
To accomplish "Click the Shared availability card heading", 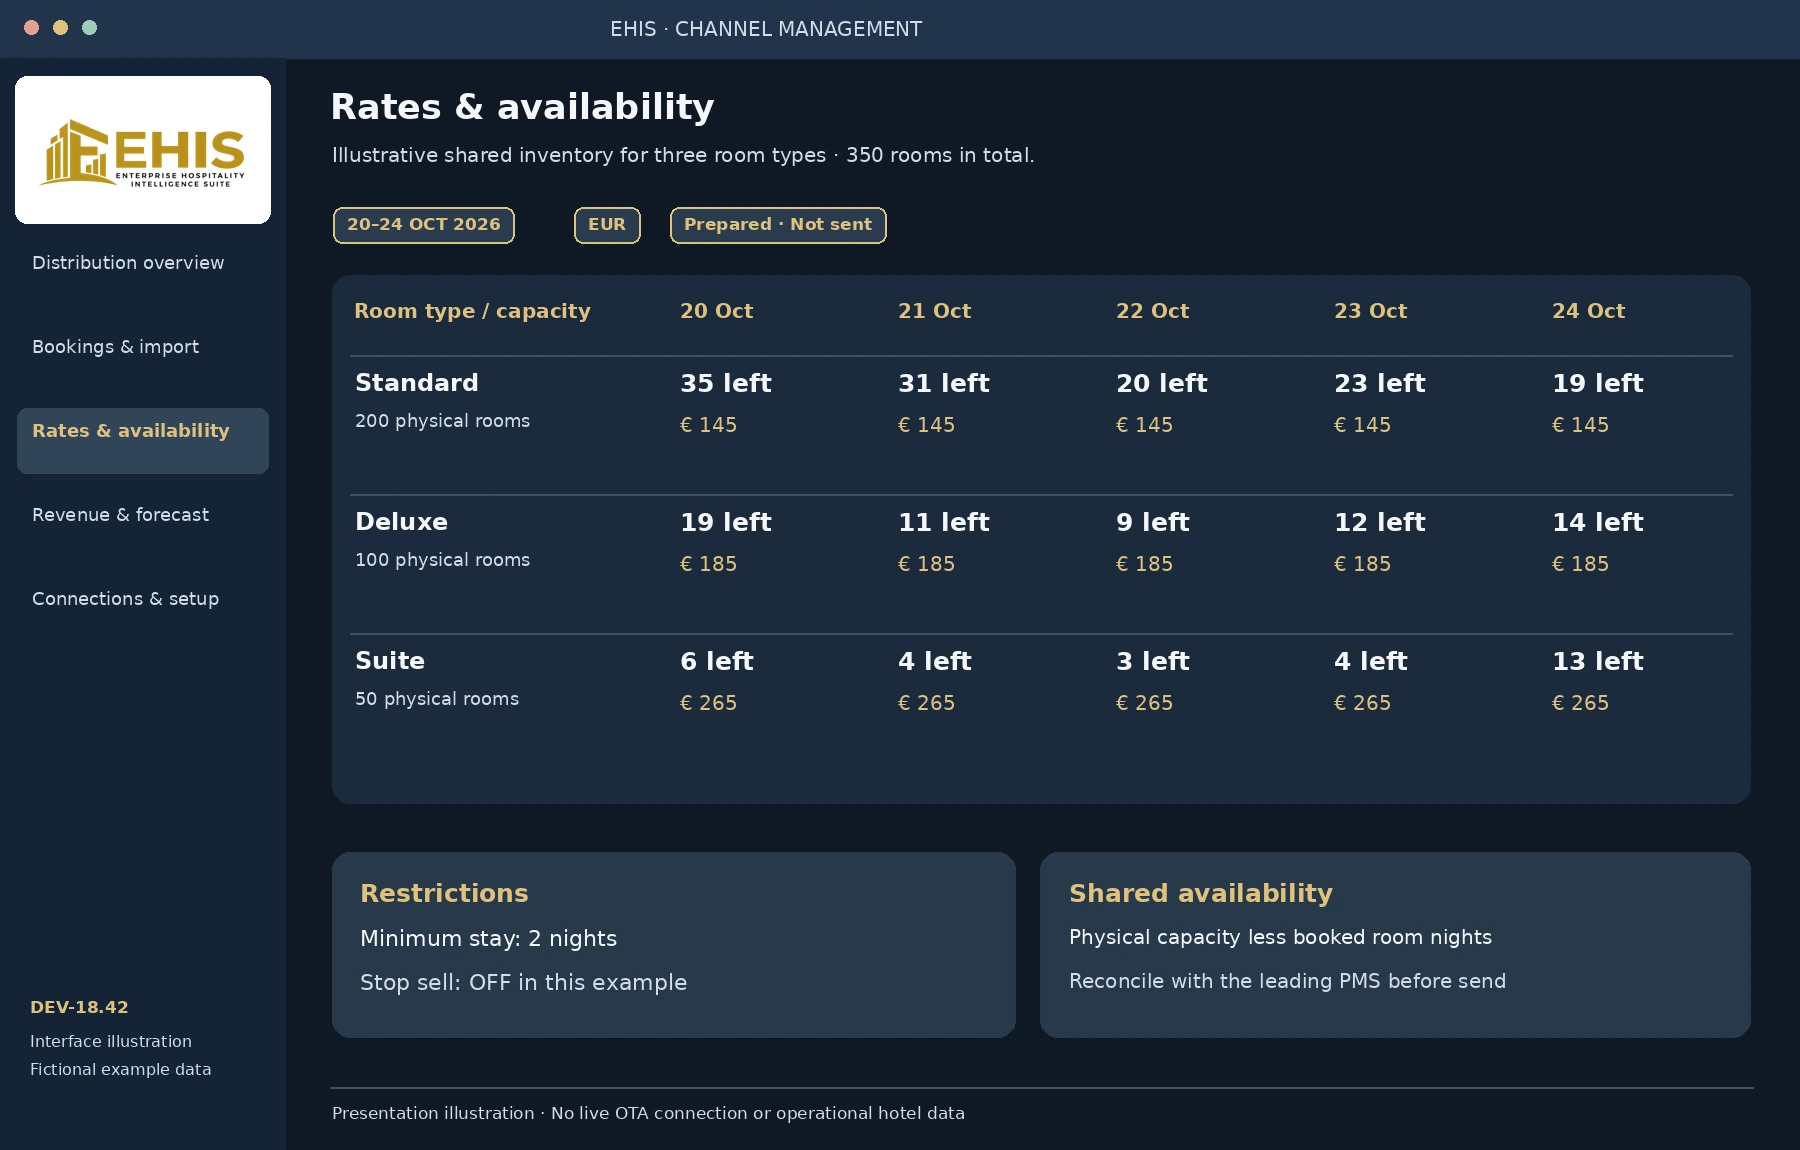I will coord(1201,893).
